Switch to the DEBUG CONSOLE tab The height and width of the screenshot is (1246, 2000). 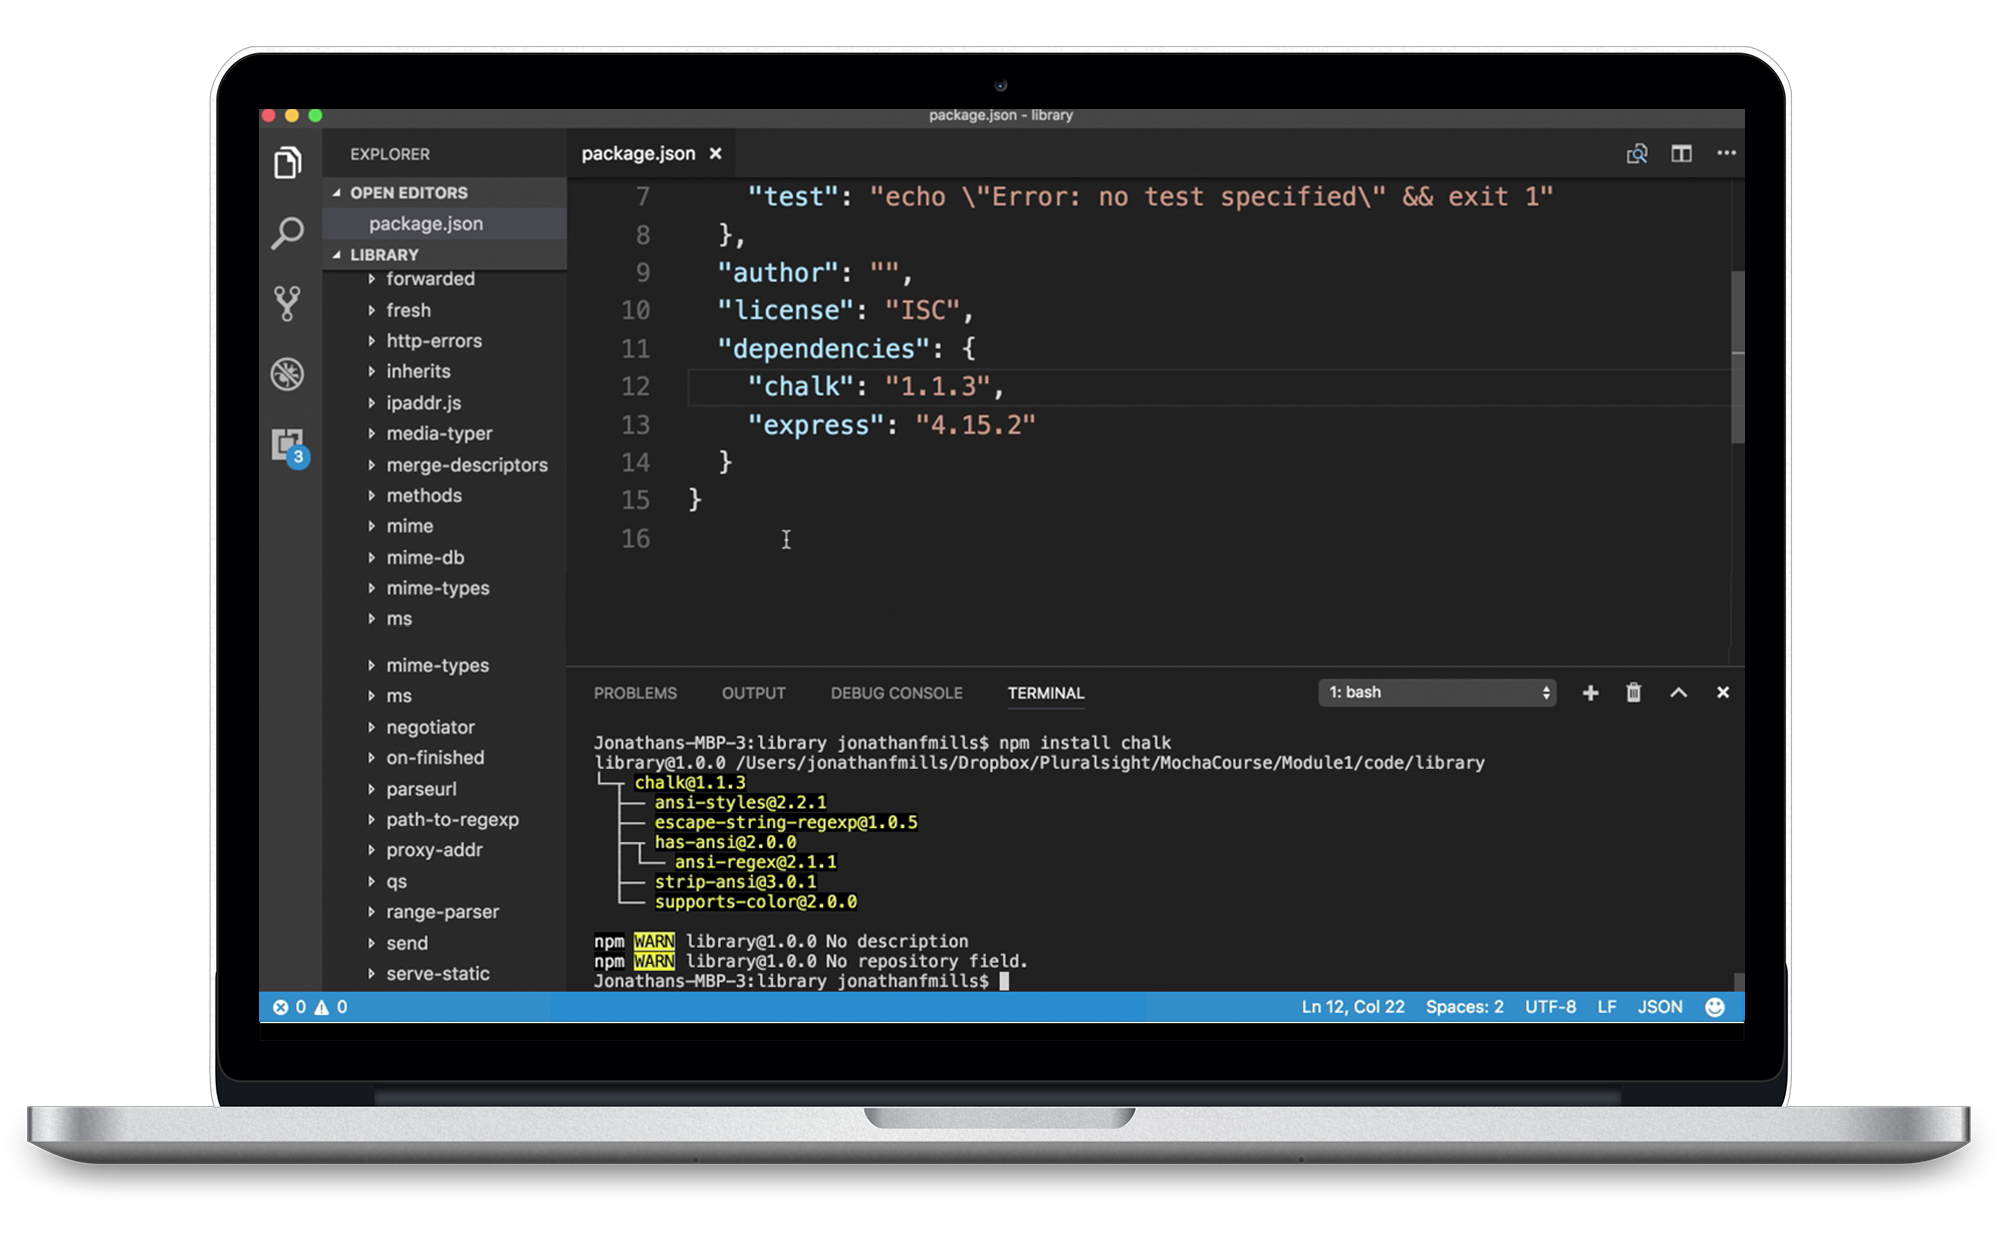896,693
